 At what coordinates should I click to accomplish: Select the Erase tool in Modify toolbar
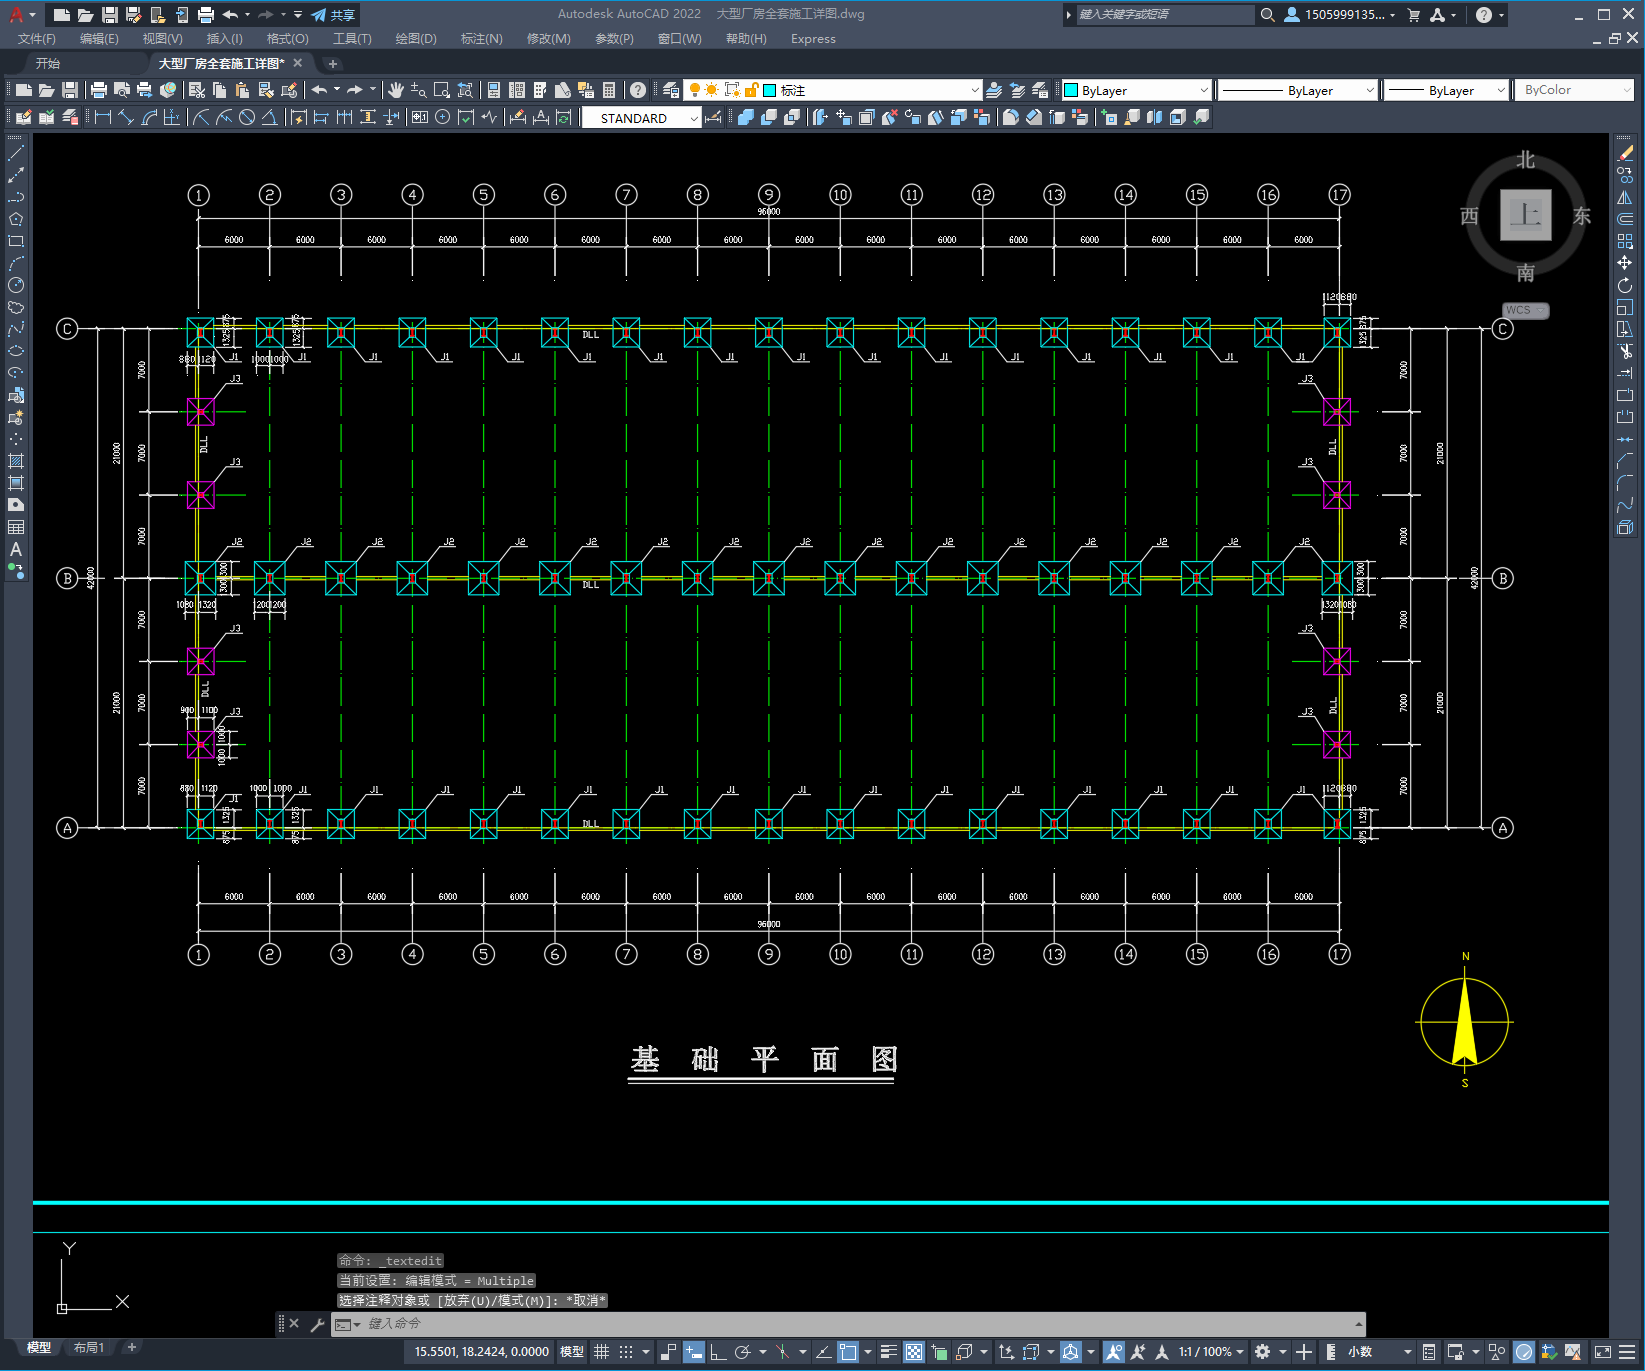(x=1625, y=153)
